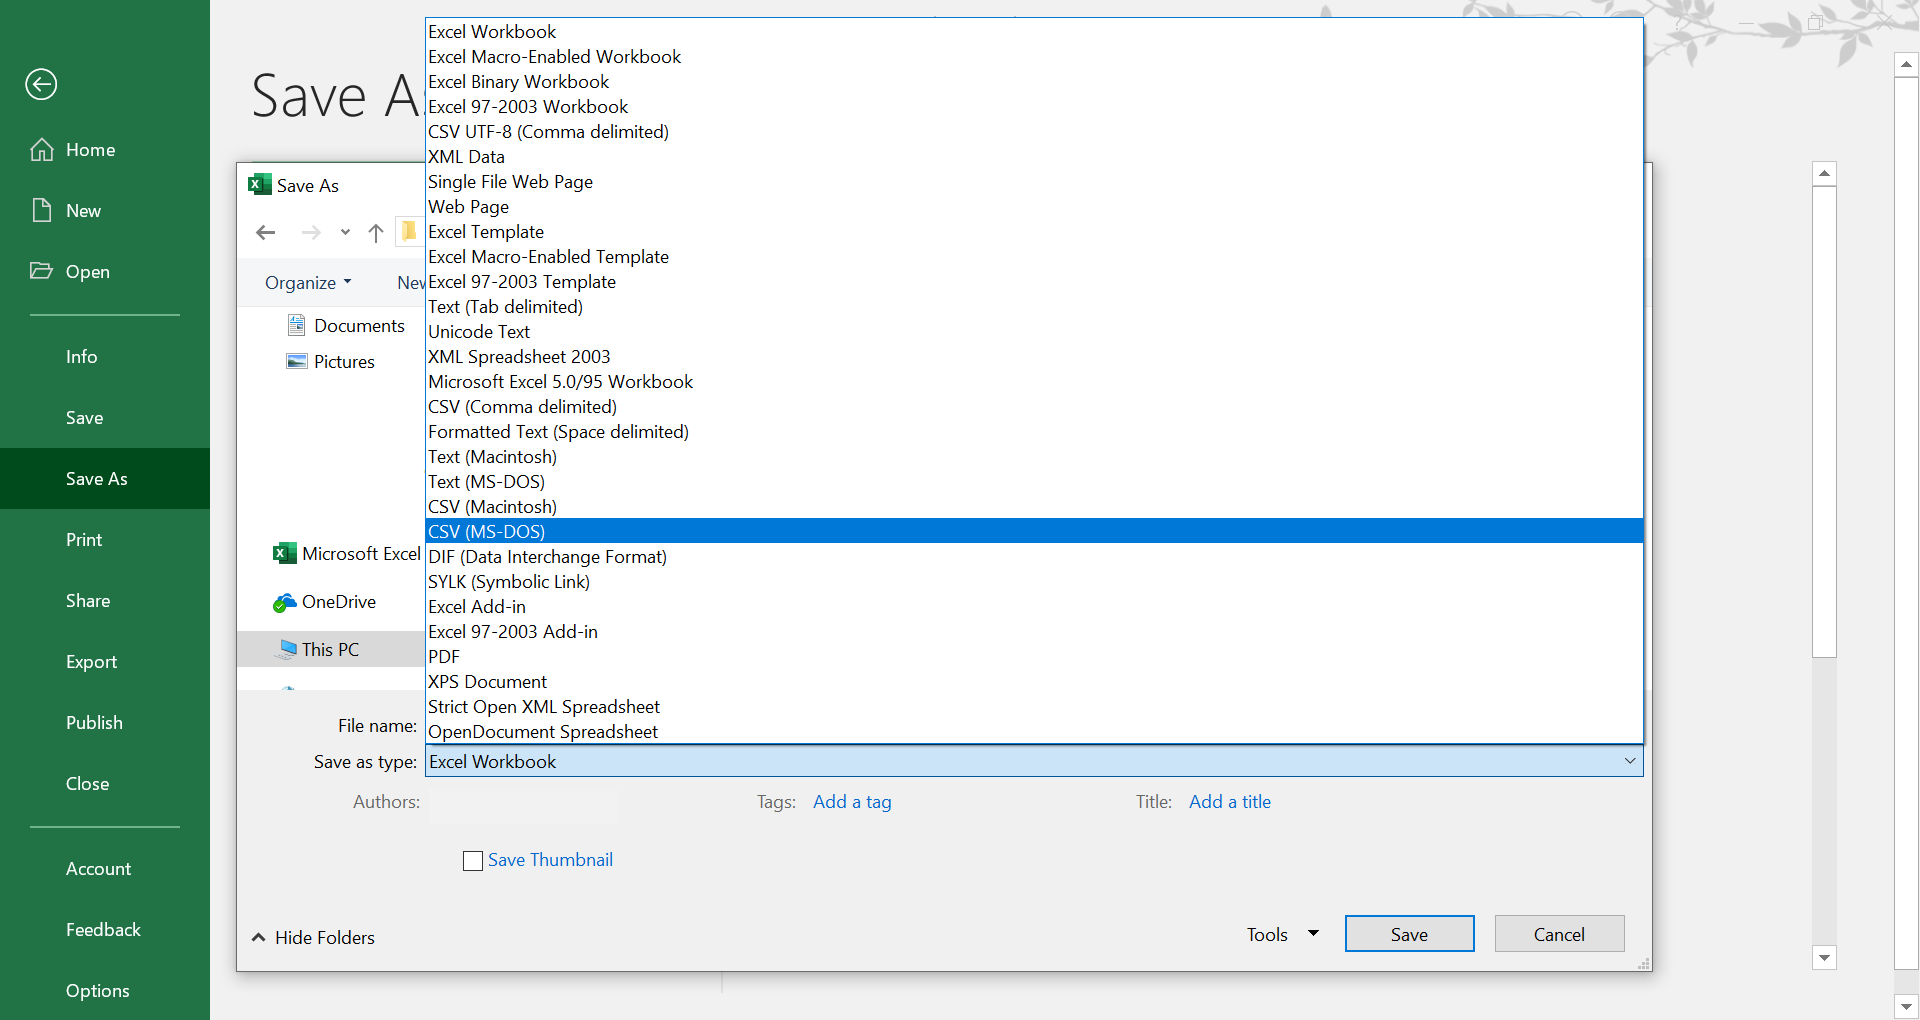The height and width of the screenshot is (1020, 1920).
Task: Click the Pictures folder icon
Action: click(297, 361)
